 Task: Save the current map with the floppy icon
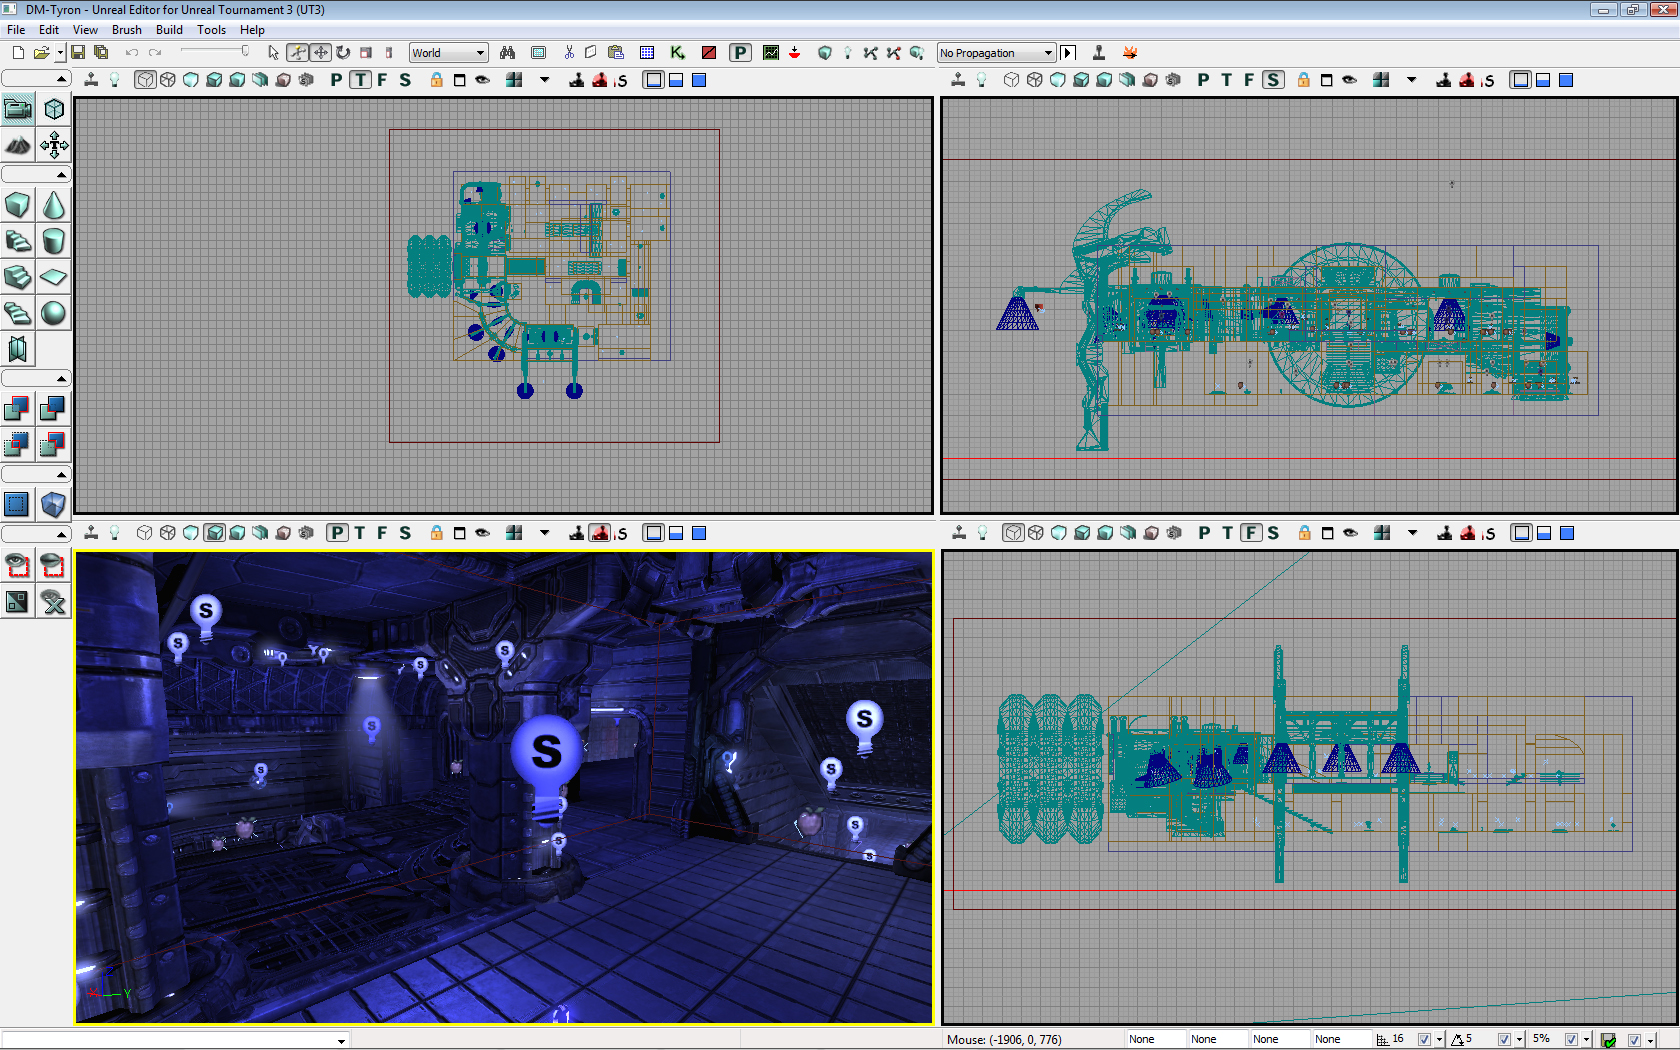click(78, 53)
